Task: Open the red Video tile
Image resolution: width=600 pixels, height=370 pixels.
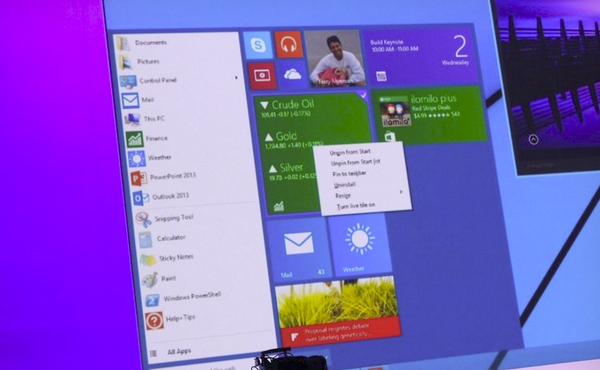Action: 262,76
